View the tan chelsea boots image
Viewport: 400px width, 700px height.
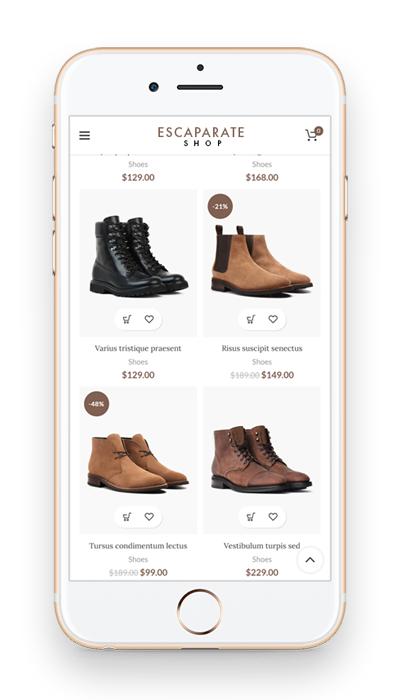262,261
